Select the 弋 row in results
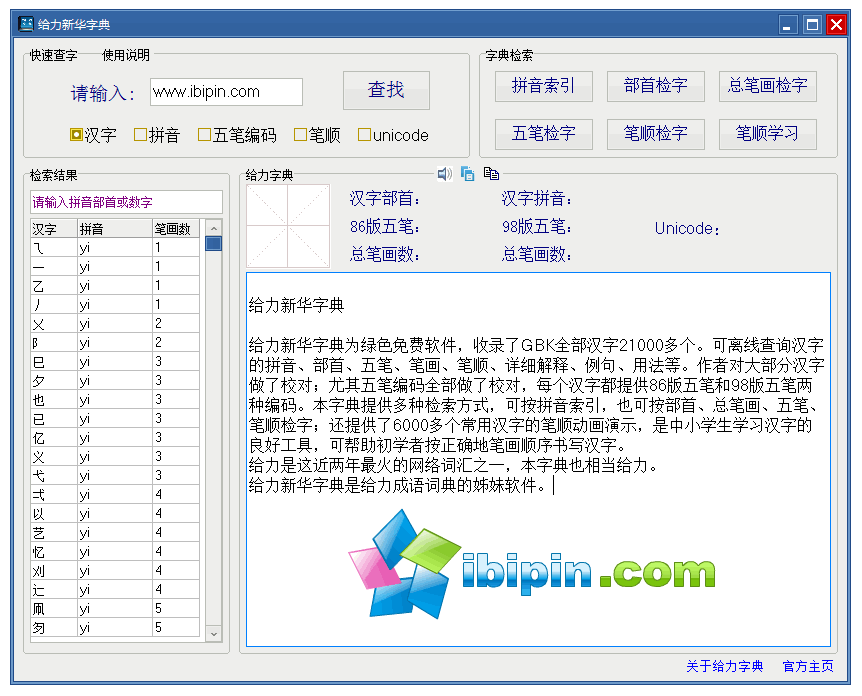862x696 pixels. (115, 476)
